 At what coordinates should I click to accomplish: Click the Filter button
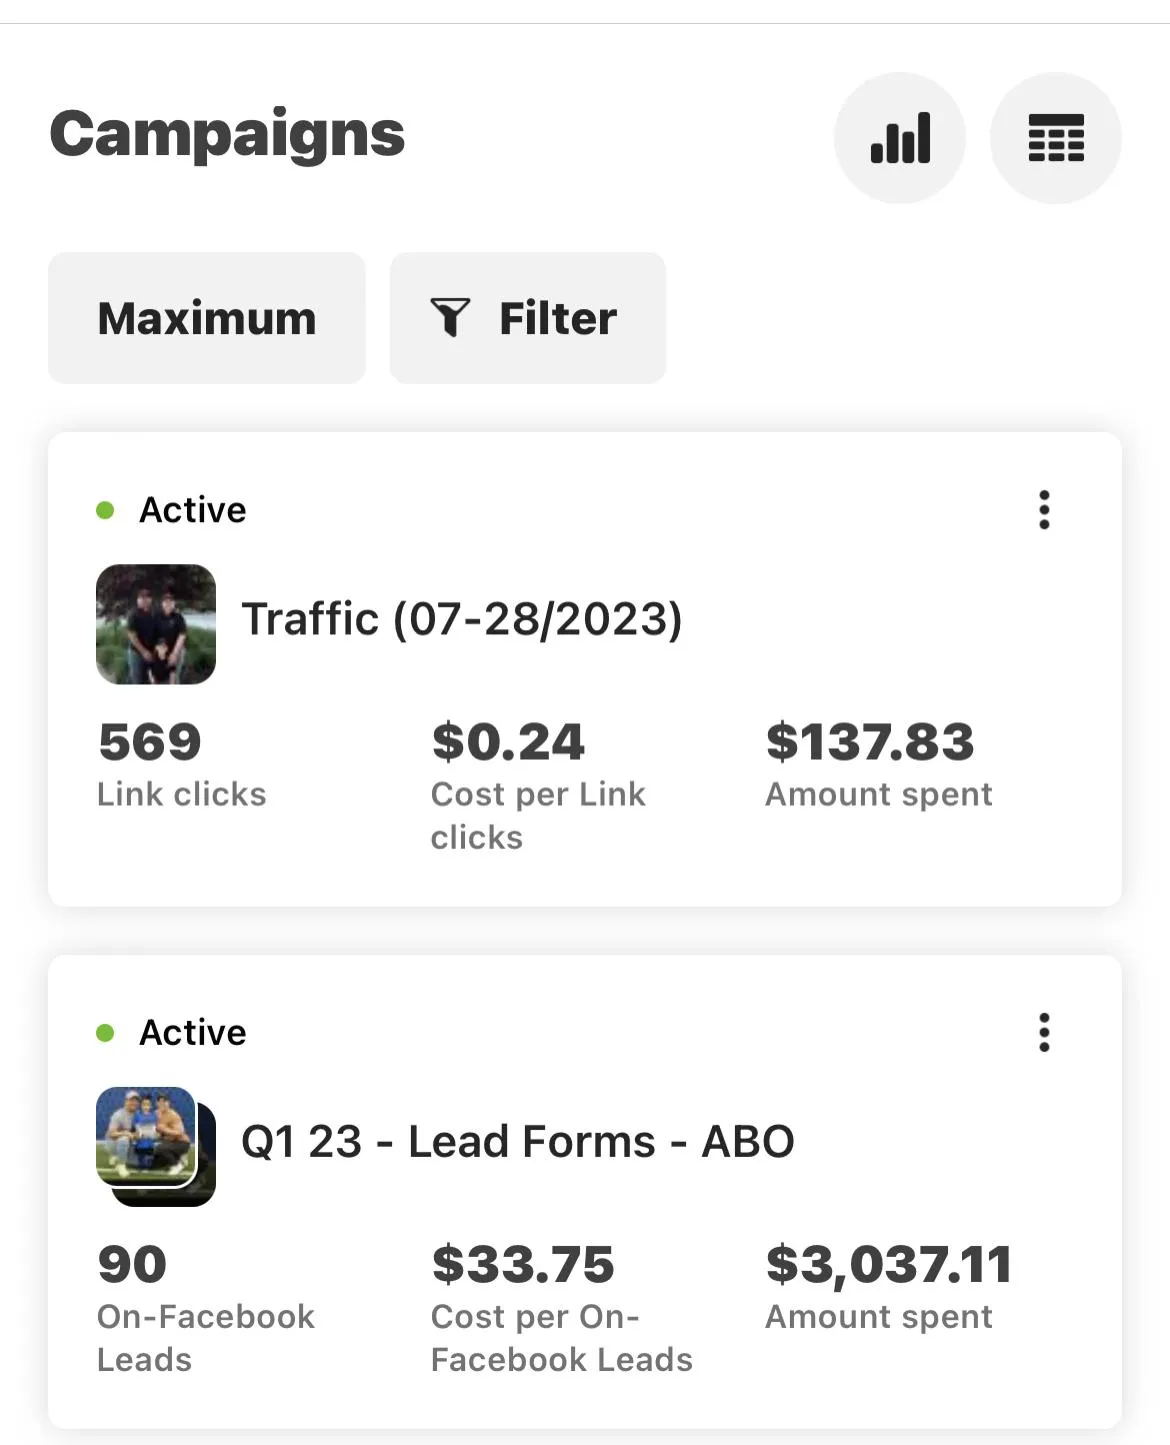tap(527, 318)
